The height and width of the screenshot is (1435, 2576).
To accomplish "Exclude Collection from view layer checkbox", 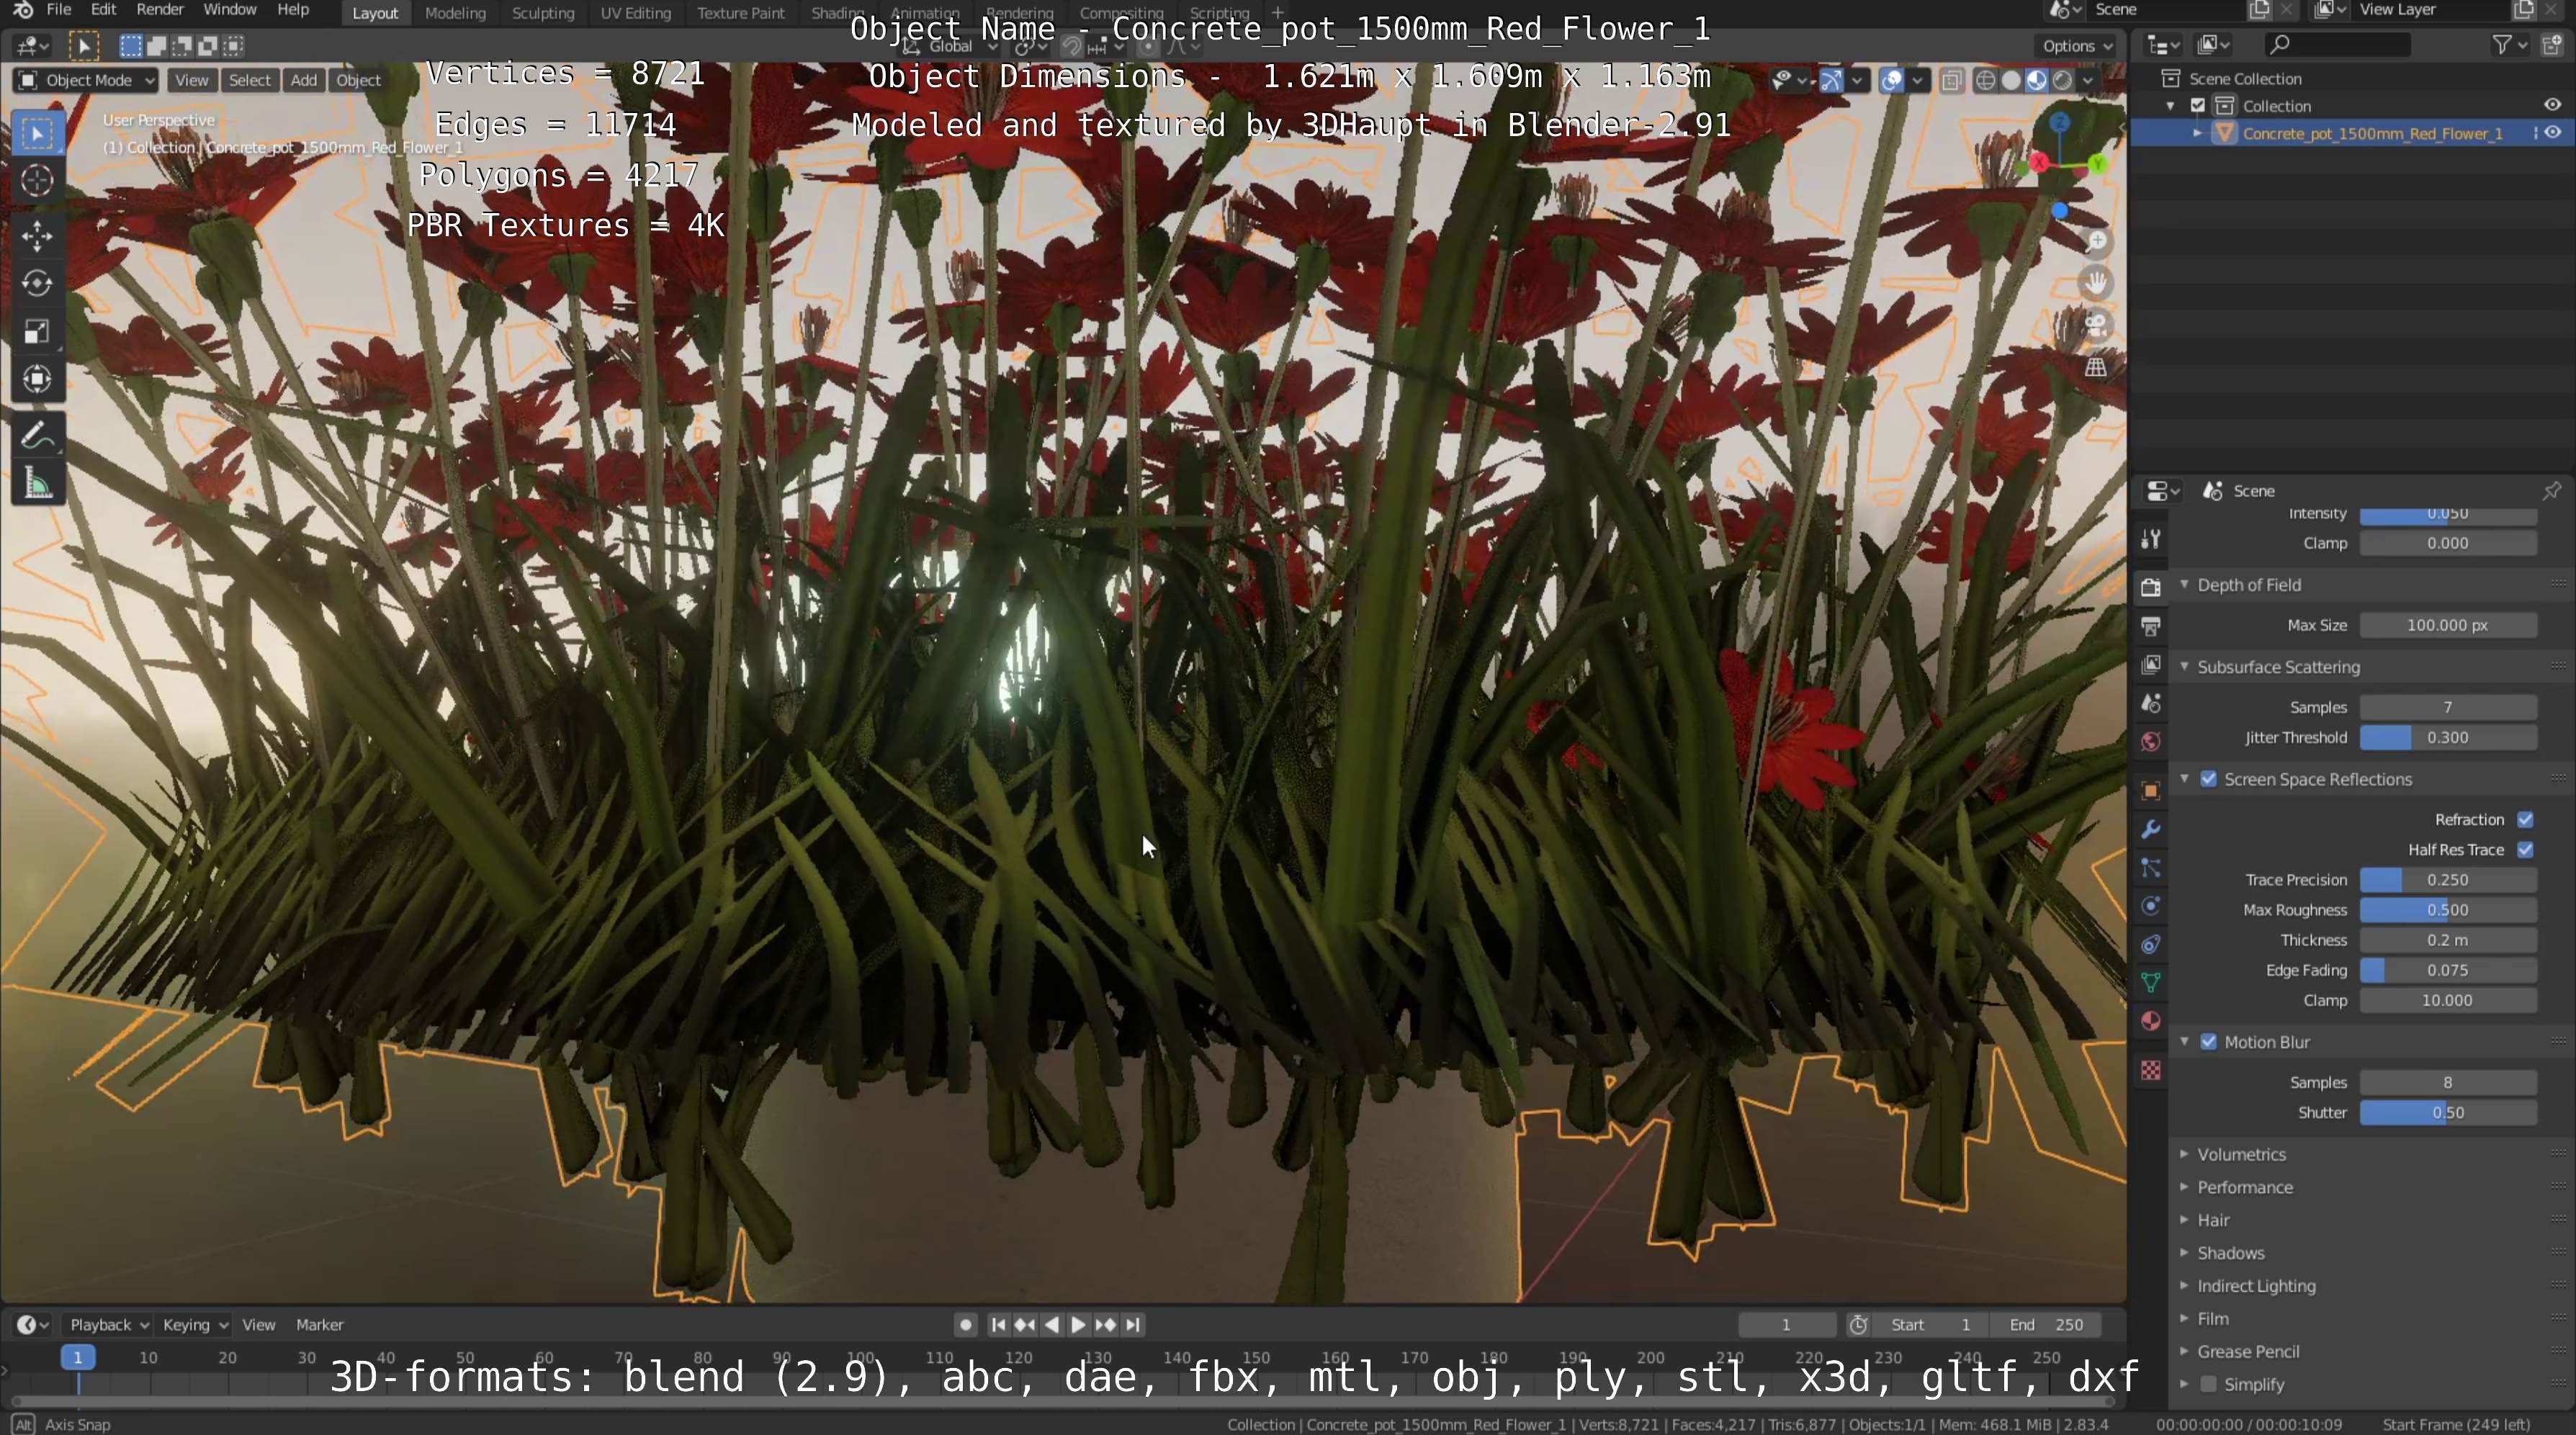I will click(x=2198, y=105).
